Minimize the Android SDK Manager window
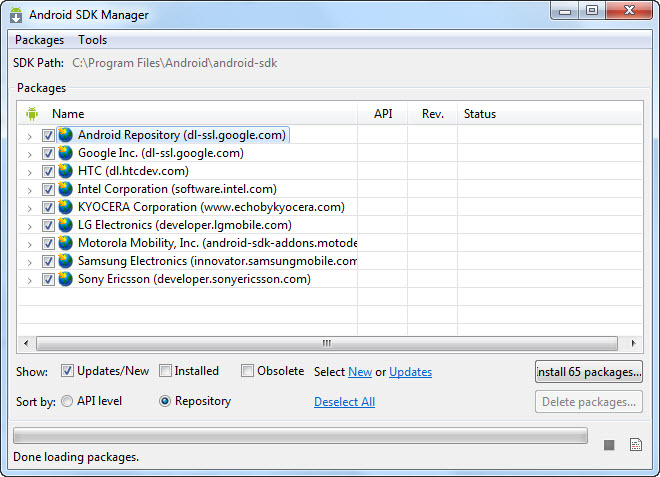Viewport: 660px width, 477px height. pyautogui.click(x=565, y=11)
